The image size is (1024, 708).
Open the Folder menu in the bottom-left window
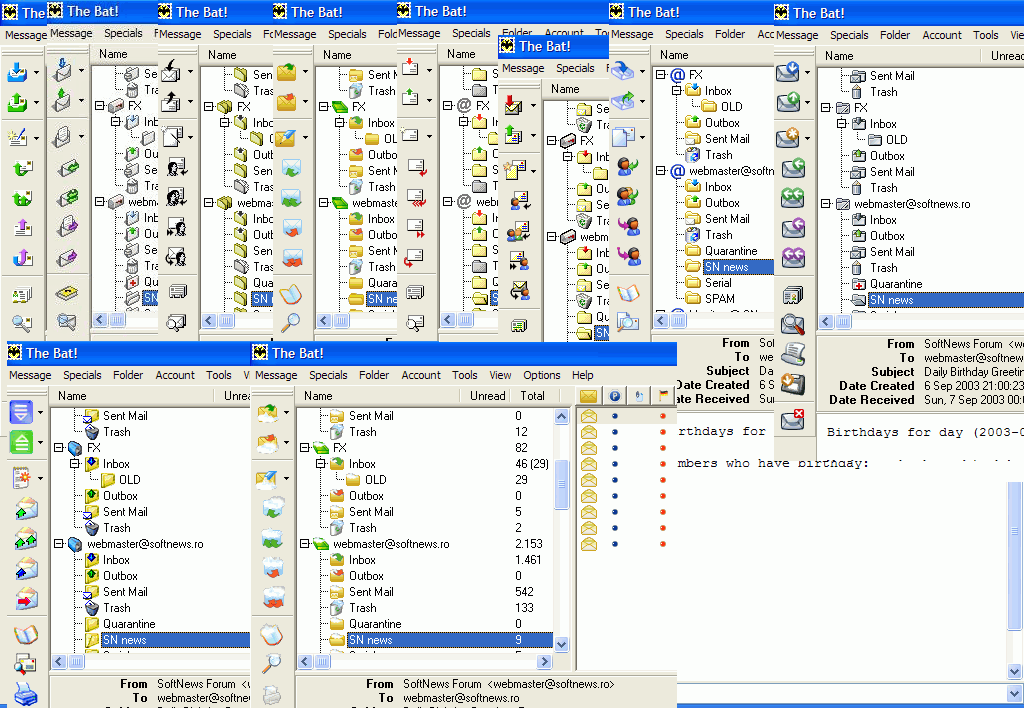coord(128,375)
